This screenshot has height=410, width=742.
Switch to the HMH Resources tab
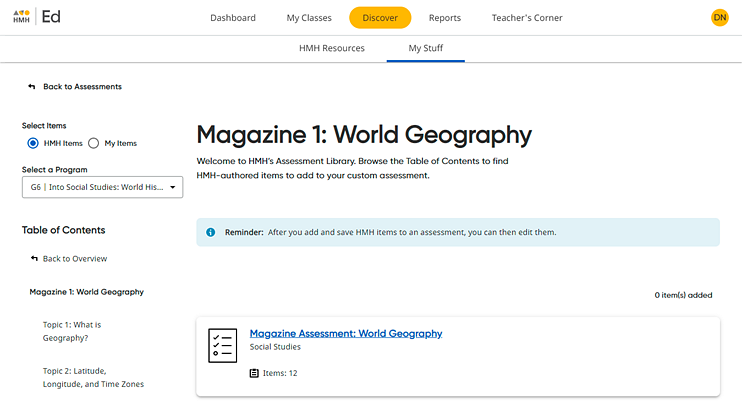(332, 48)
